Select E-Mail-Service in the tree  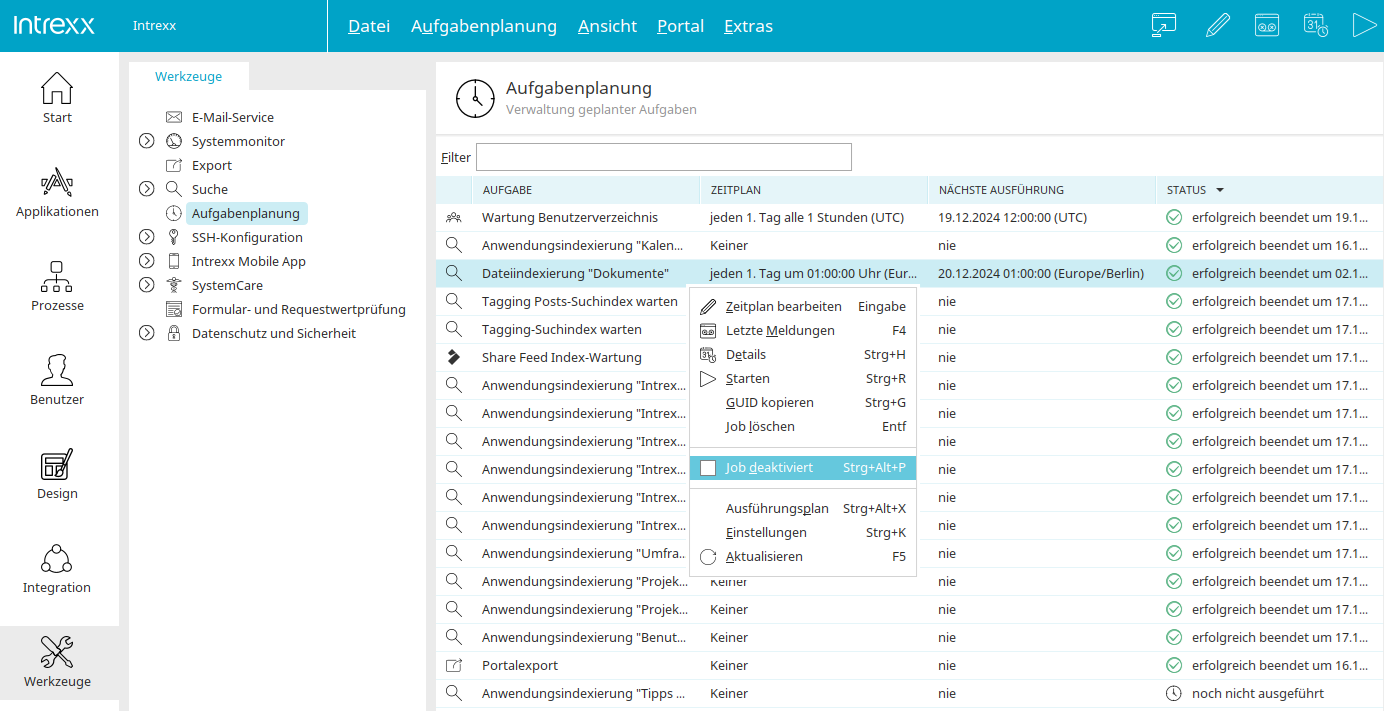pos(232,118)
